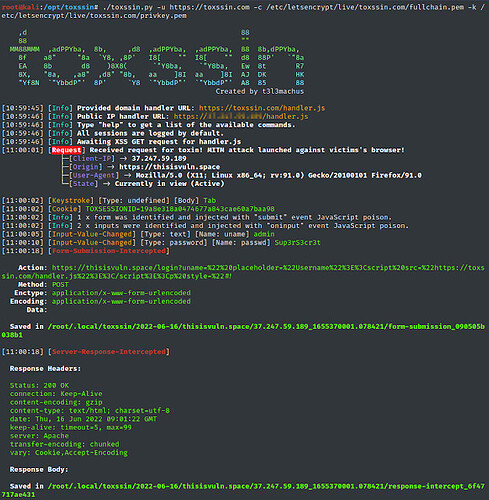The image size is (489, 500).
Task: Click the response-intercept saved file path
Action: pos(243,490)
